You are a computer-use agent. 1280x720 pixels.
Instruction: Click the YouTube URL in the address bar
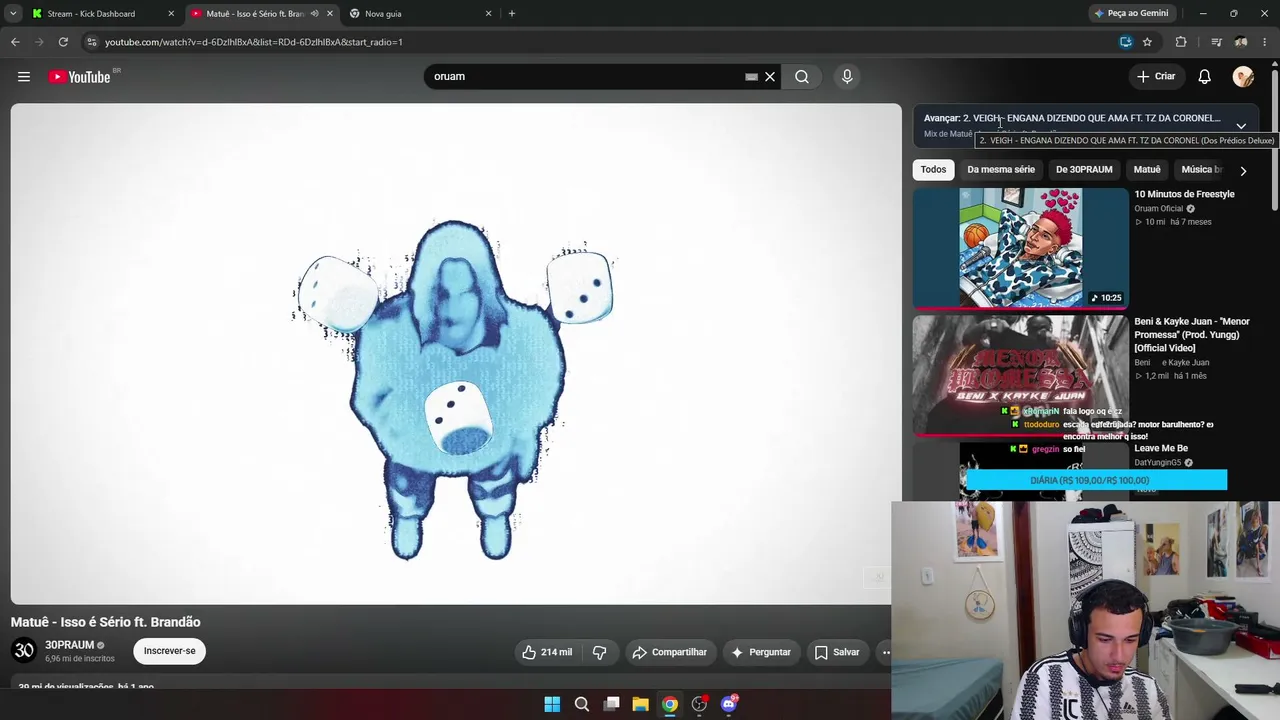coord(254,42)
